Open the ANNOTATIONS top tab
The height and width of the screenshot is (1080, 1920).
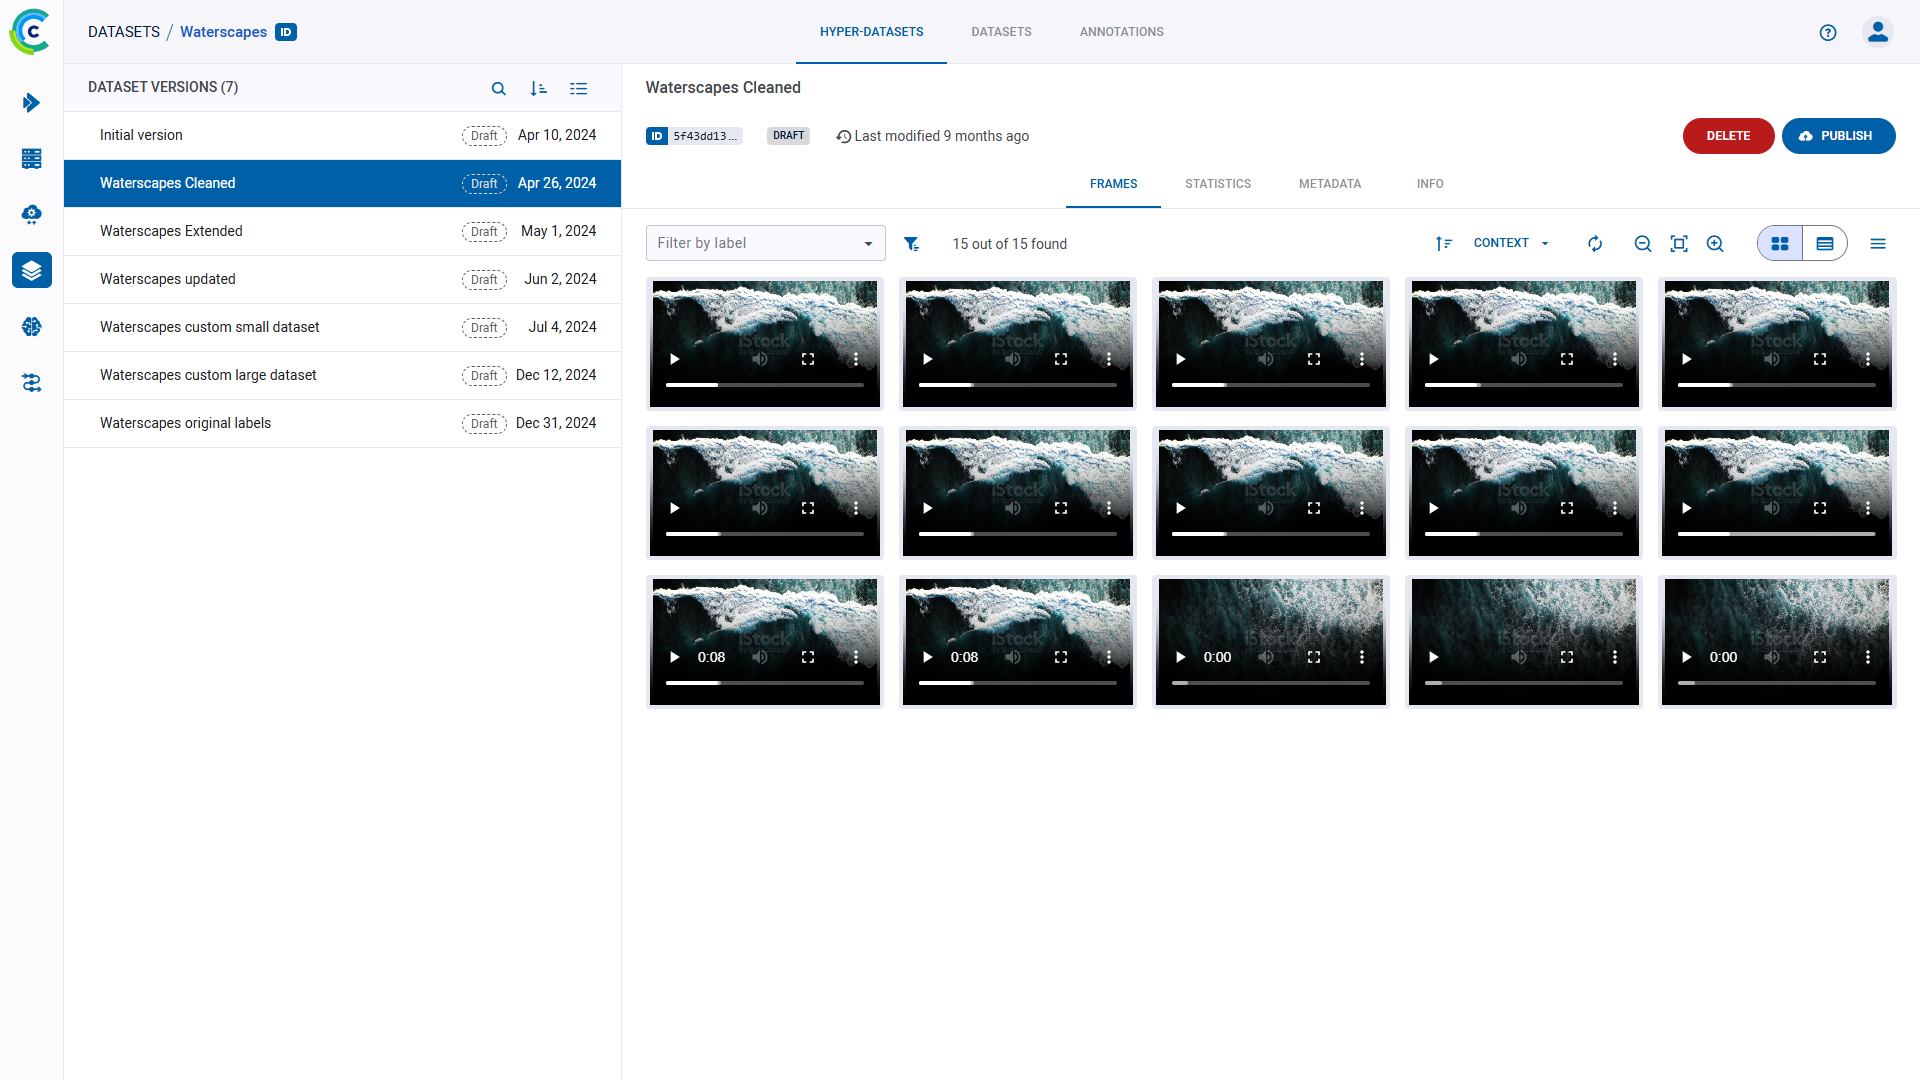click(1121, 32)
